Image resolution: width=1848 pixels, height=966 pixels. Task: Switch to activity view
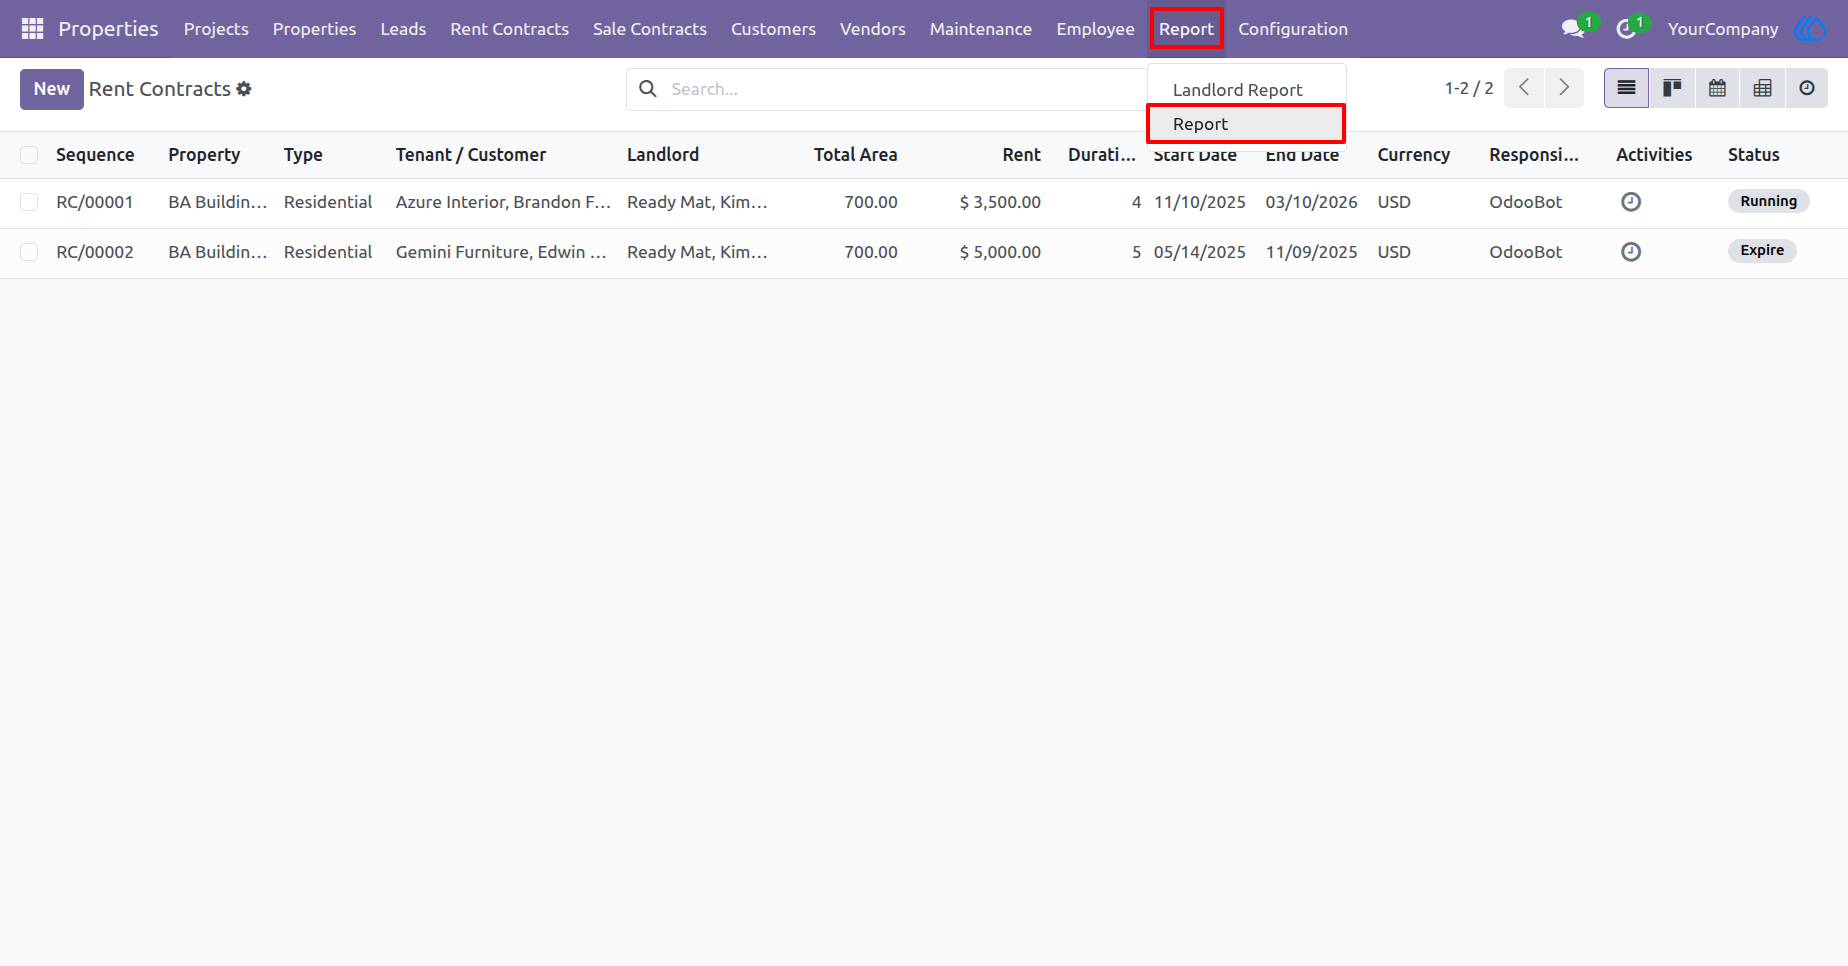[1807, 88]
